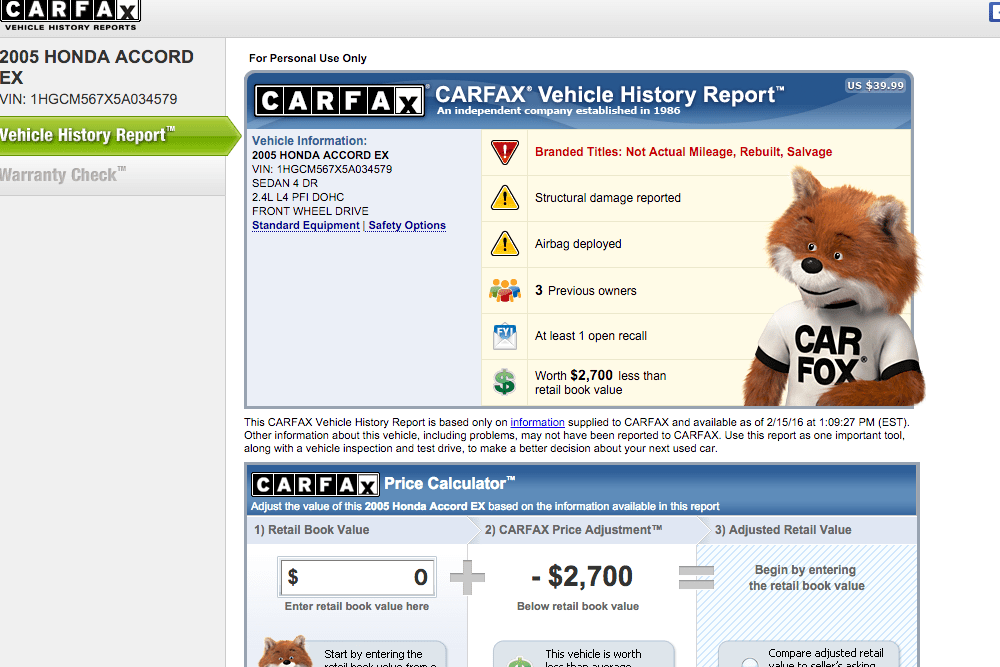Click the green dollar sign value icon
Viewport: 1000px width, 667px height.
pos(504,382)
